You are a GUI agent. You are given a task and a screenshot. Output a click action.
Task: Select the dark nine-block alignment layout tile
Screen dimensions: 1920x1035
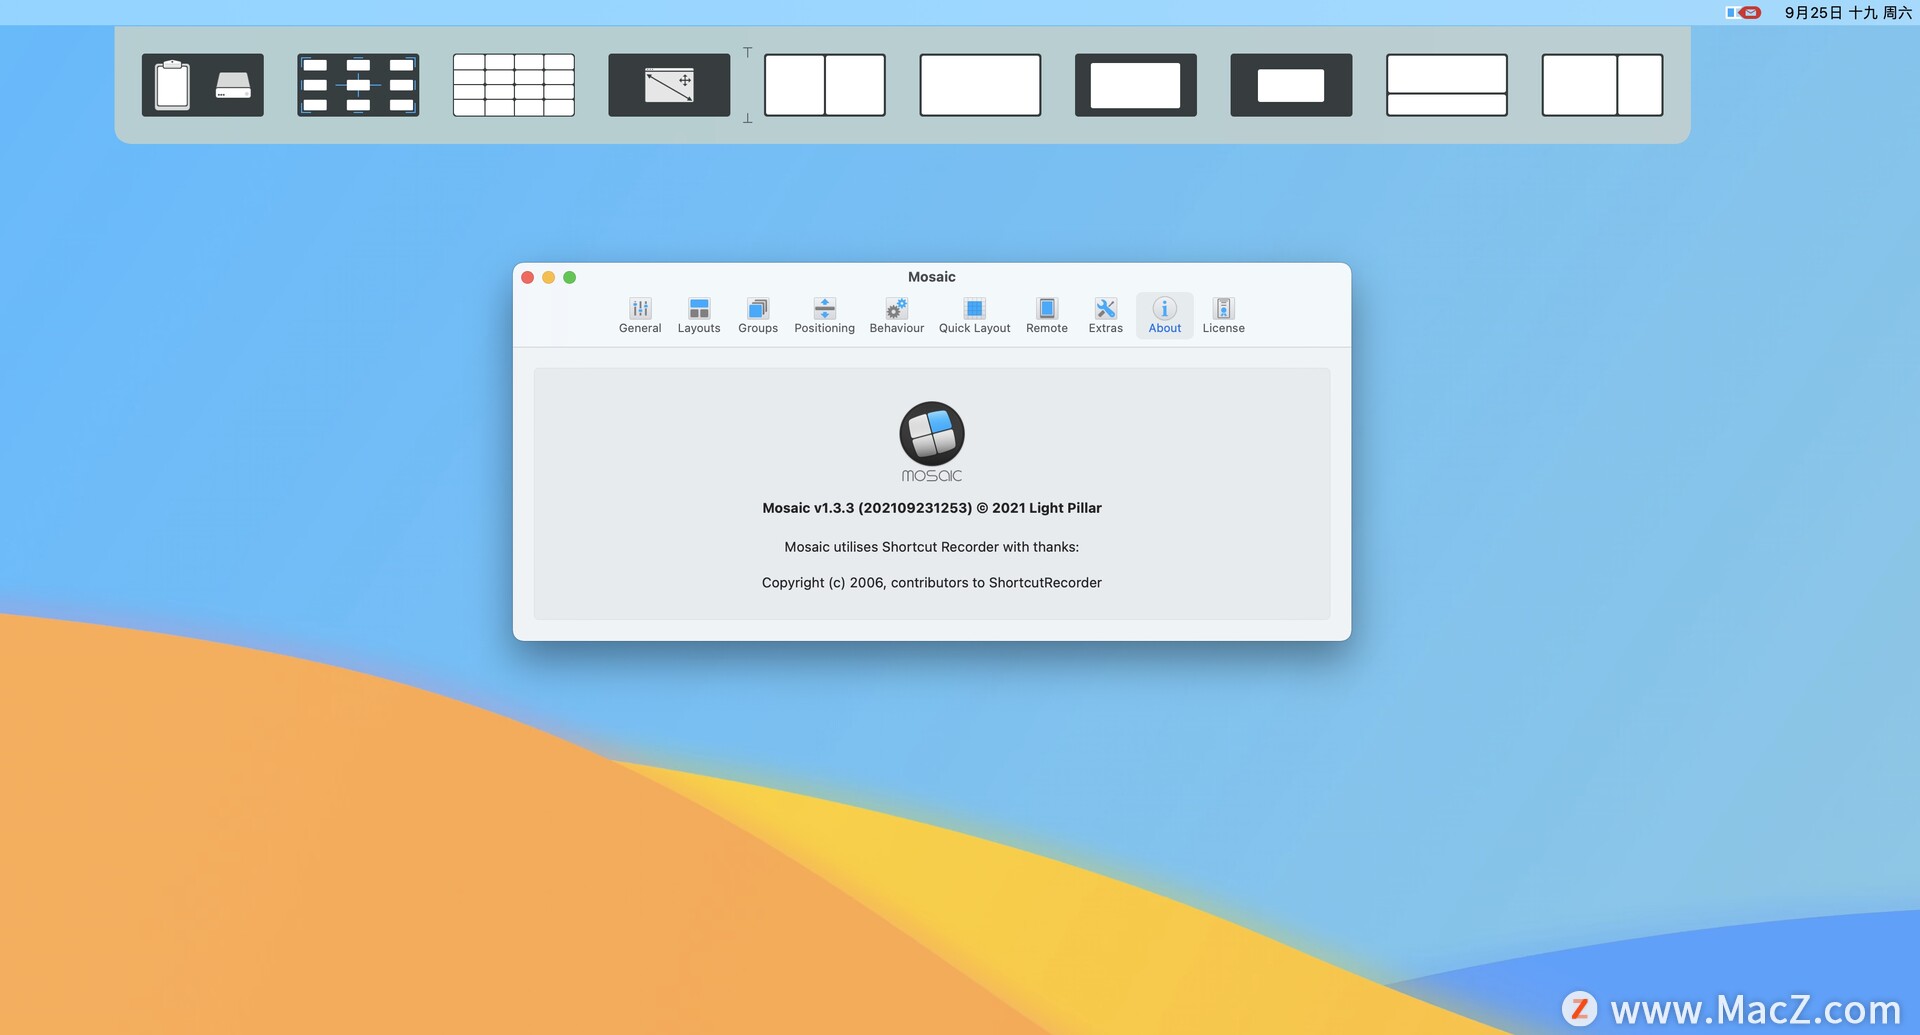pyautogui.click(x=358, y=85)
